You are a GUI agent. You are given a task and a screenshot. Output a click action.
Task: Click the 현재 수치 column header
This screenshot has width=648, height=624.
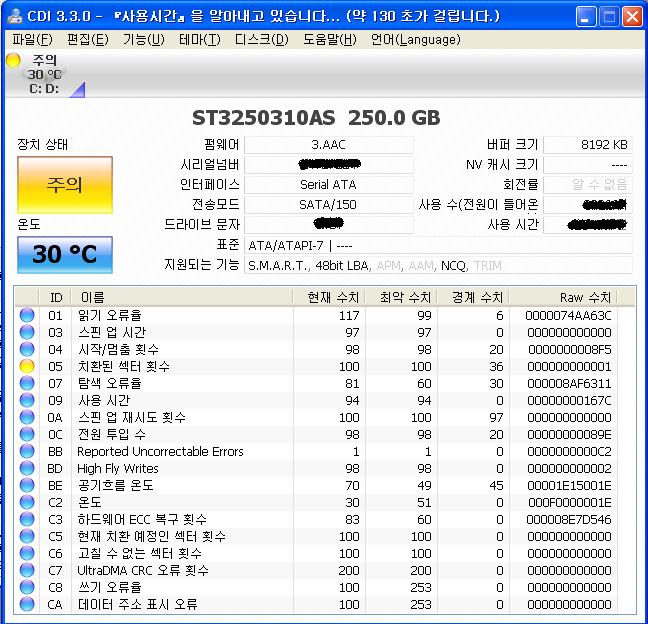(329, 297)
